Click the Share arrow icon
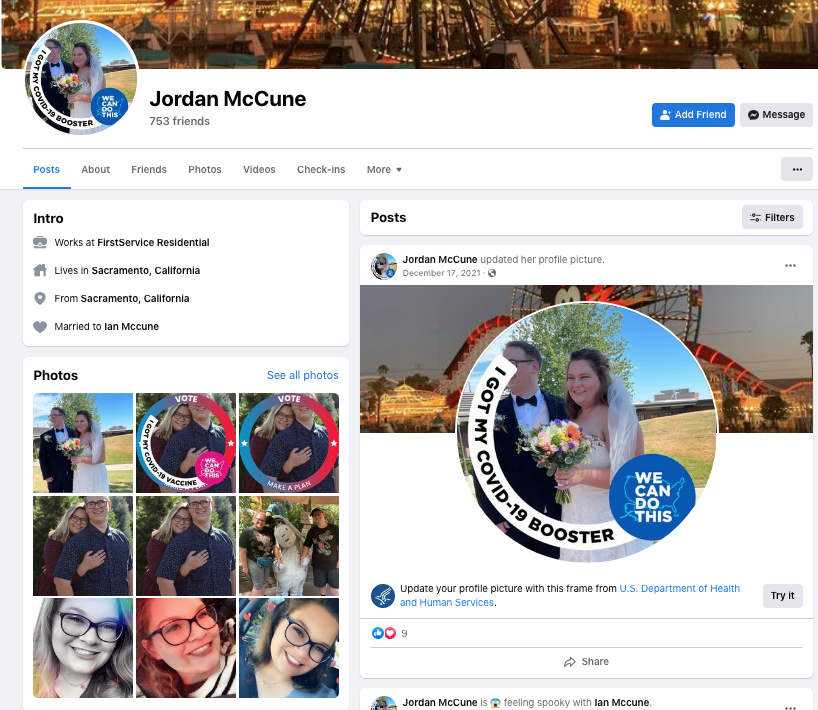The image size is (818, 710). (x=570, y=662)
